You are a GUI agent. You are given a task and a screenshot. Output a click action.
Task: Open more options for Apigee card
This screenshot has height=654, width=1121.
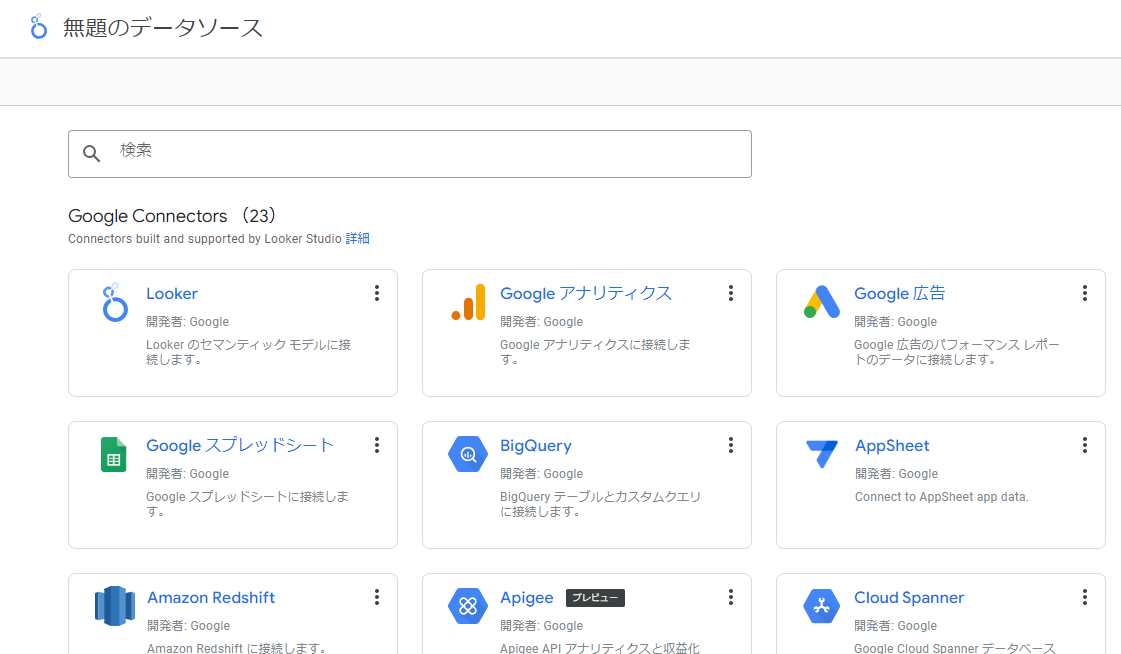click(731, 598)
